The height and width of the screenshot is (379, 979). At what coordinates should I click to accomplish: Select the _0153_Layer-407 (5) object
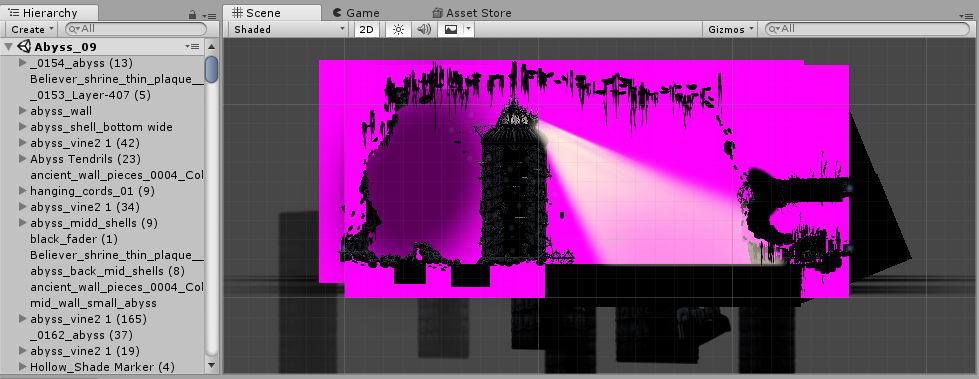pos(91,95)
